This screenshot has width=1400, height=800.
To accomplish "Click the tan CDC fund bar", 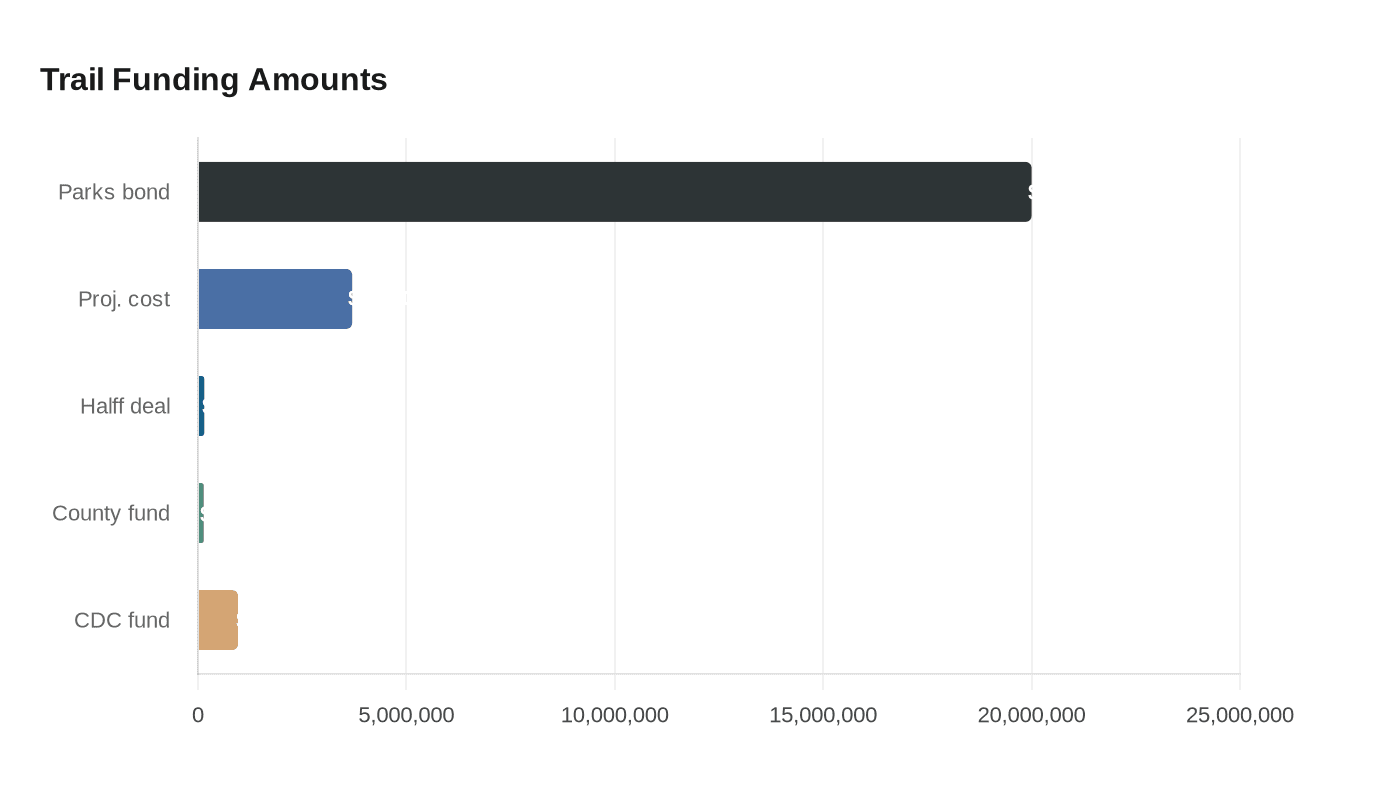I will pos(218,620).
